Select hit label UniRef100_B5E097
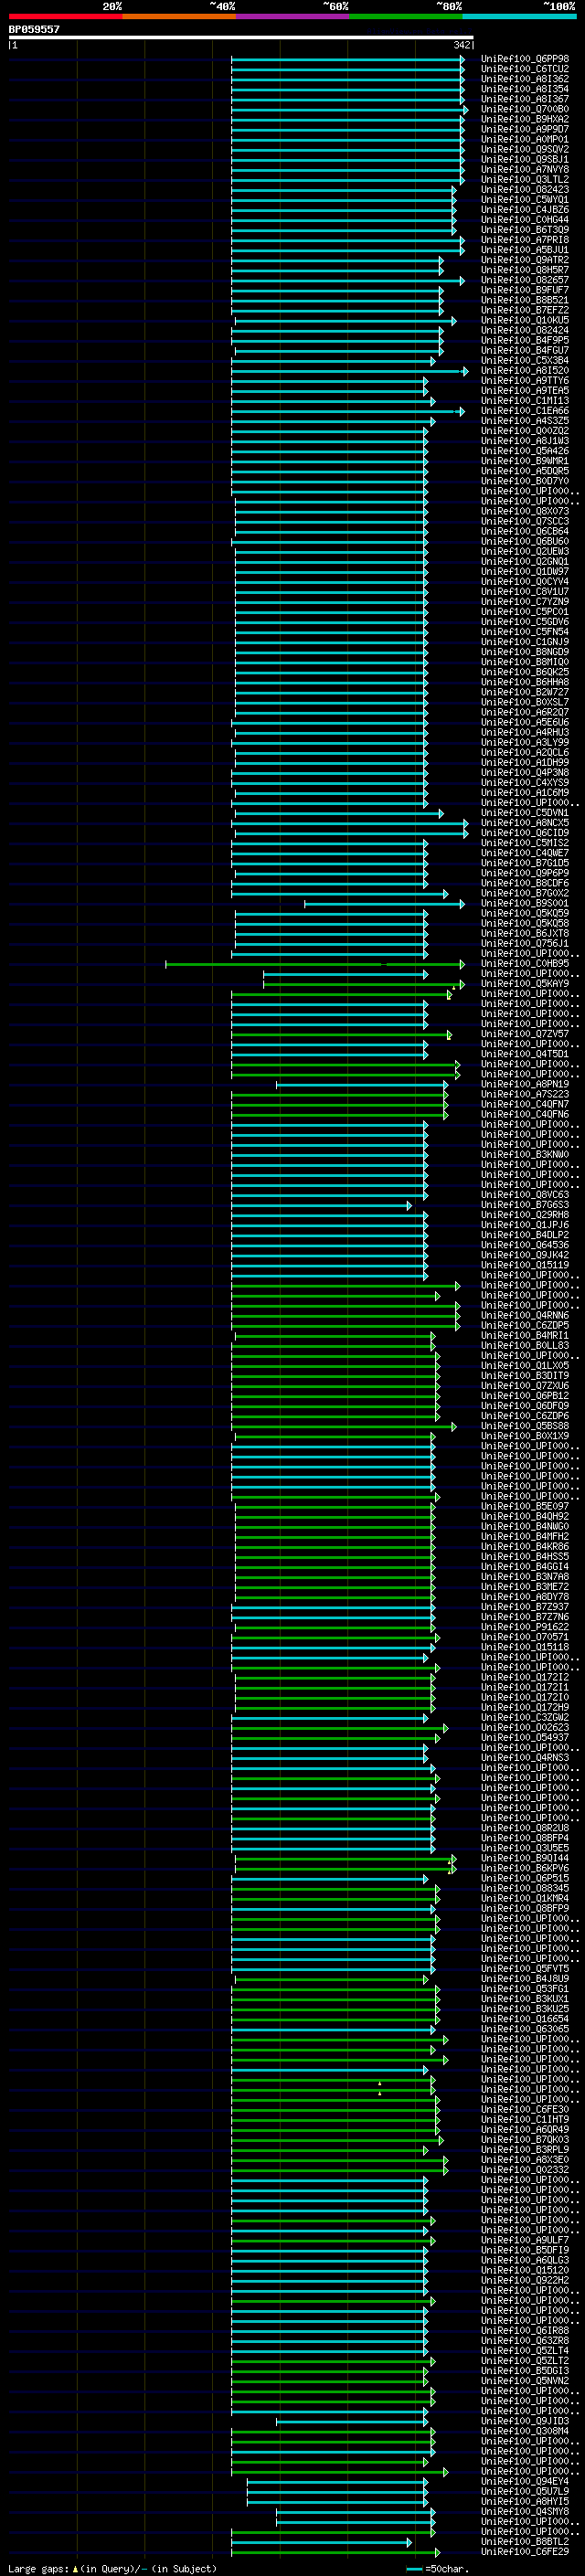Viewport: 585px width, 2576px height. (524, 1506)
